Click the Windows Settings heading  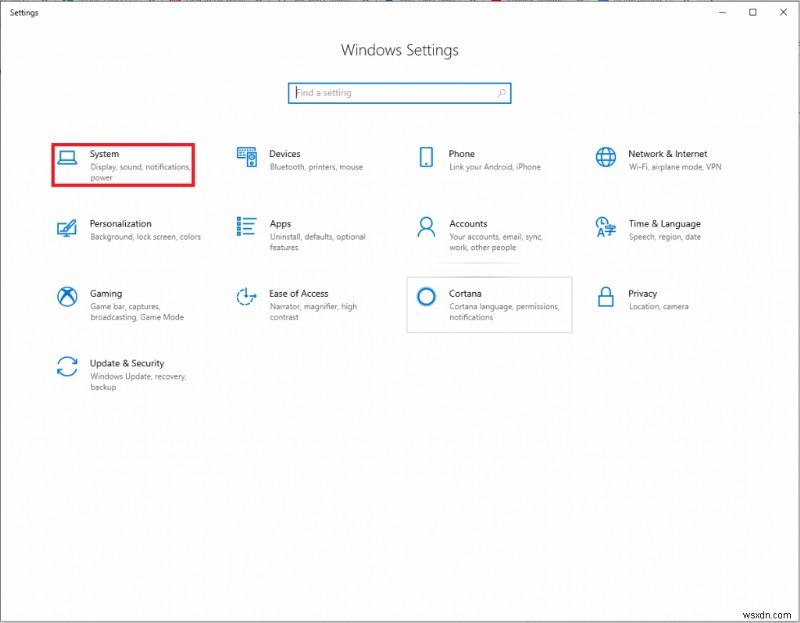(x=399, y=50)
